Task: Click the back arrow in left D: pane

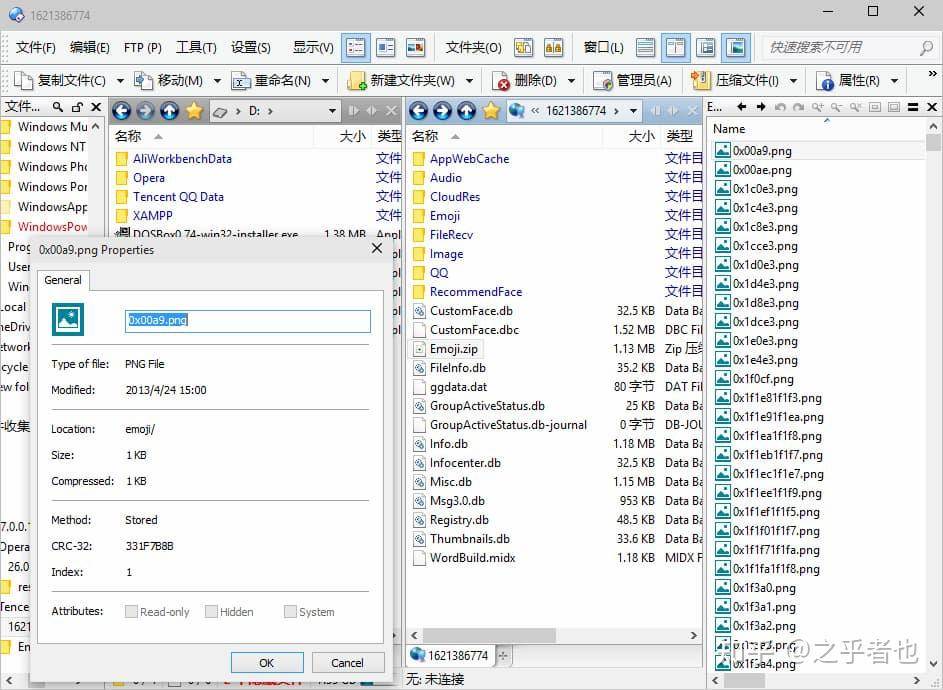Action: tap(121, 111)
